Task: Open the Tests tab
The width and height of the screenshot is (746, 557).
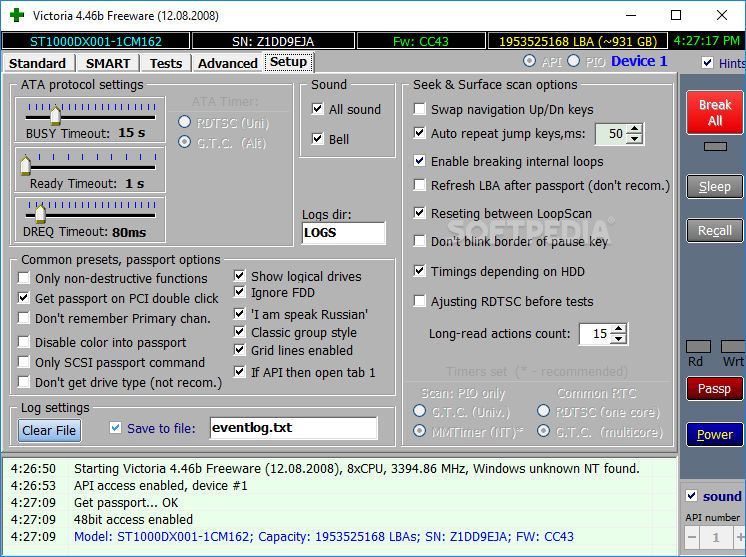Action: pos(166,63)
